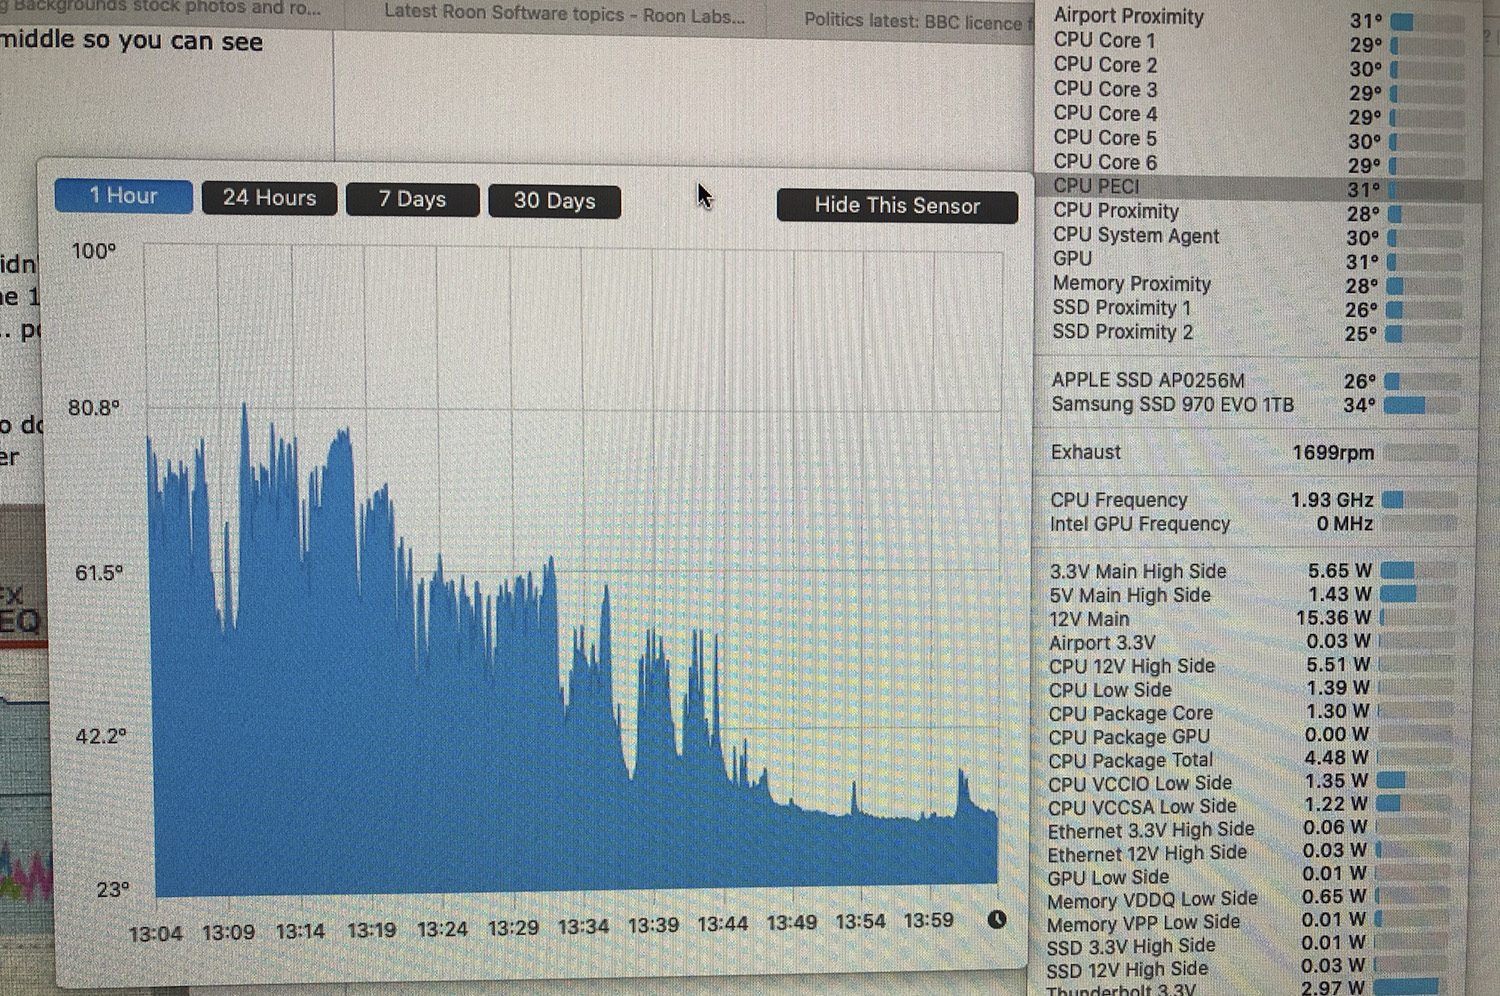The image size is (1500, 996).
Task: Select the CPU Frequency 1.93 GHz row
Action: coord(1257,500)
